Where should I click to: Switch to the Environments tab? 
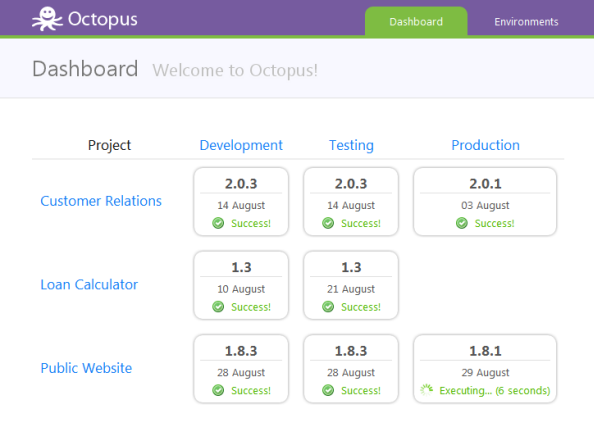(x=526, y=22)
